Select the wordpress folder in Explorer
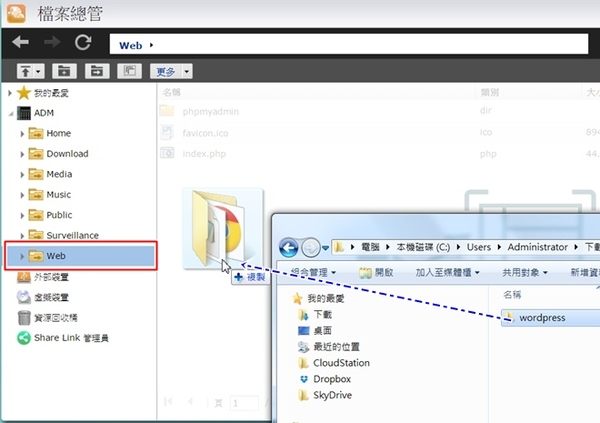Viewport: 600px width, 423px height. click(x=550, y=317)
